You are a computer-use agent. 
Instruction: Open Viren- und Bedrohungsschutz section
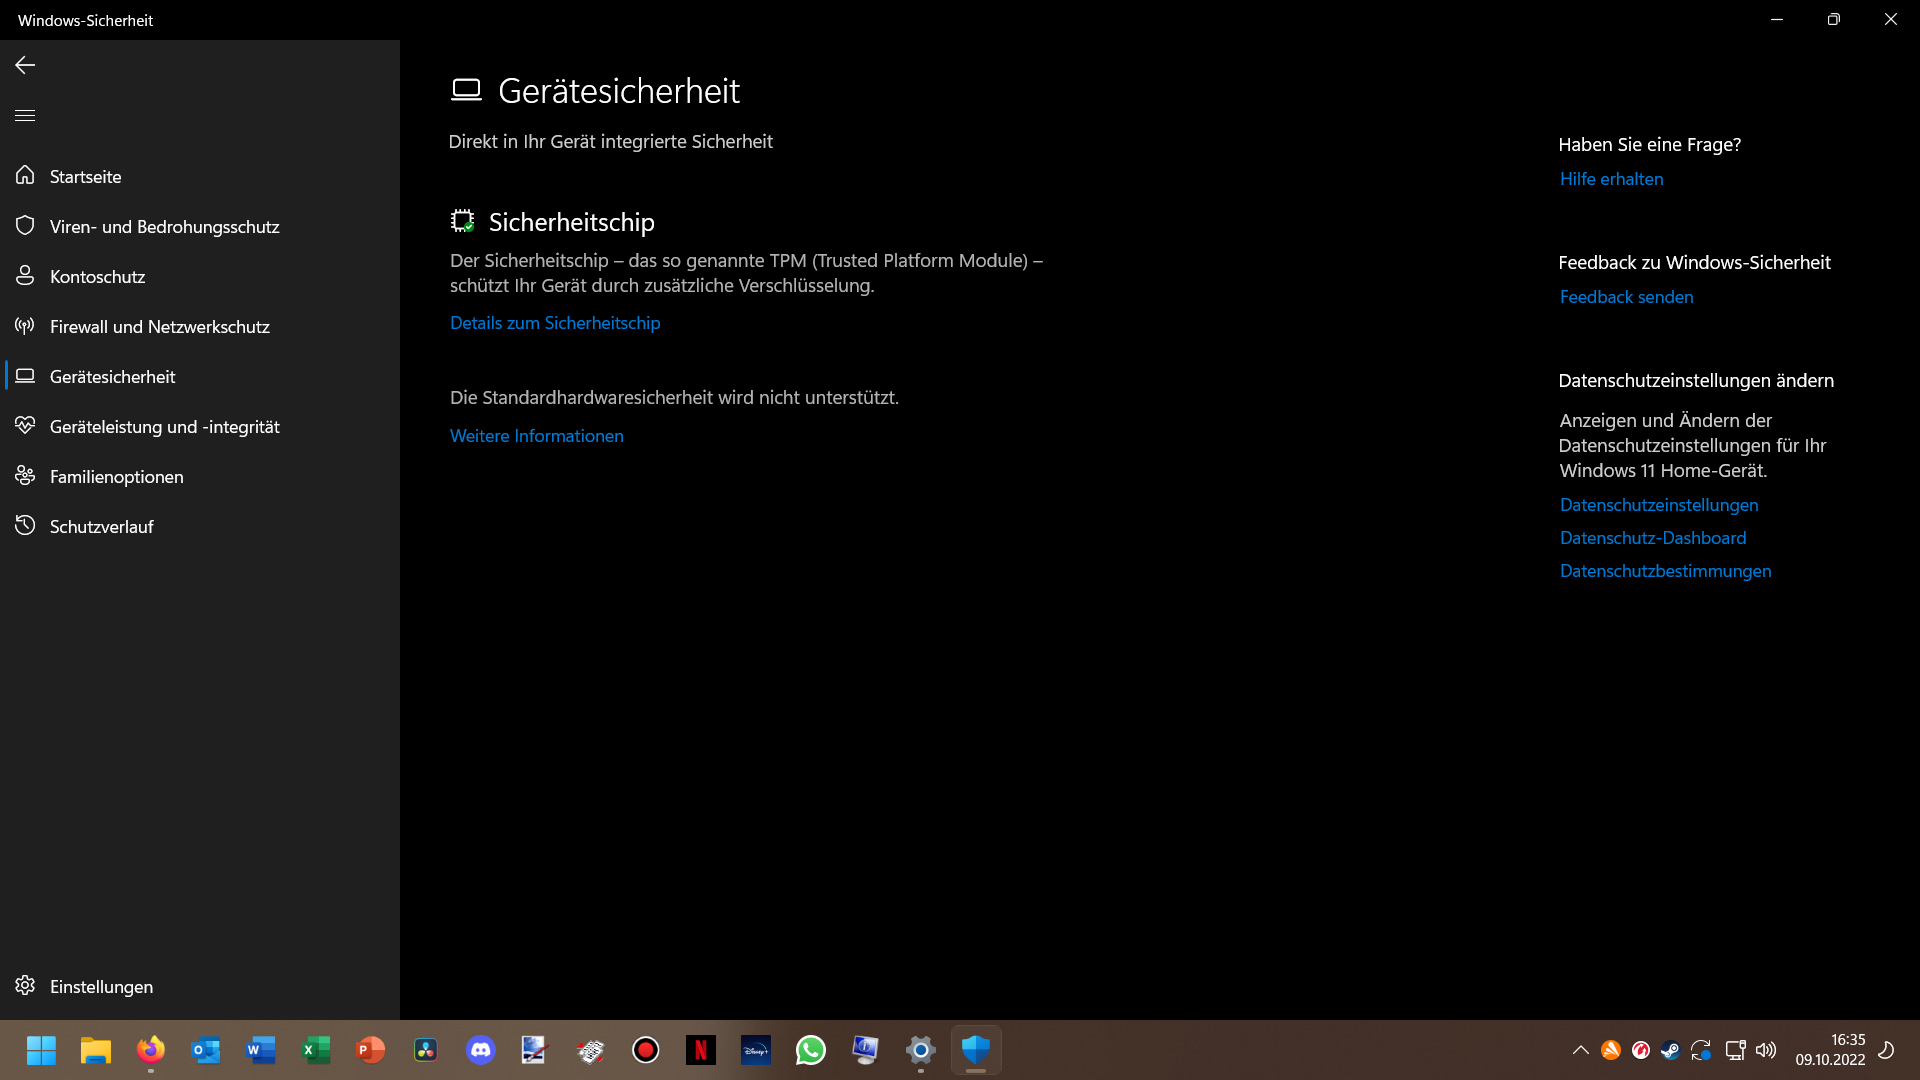(164, 227)
